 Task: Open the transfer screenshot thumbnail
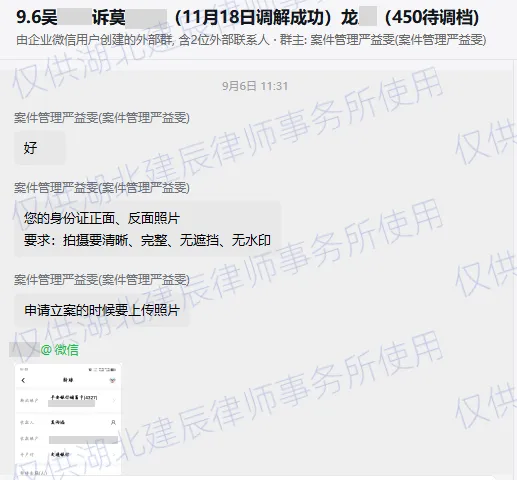point(68,419)
